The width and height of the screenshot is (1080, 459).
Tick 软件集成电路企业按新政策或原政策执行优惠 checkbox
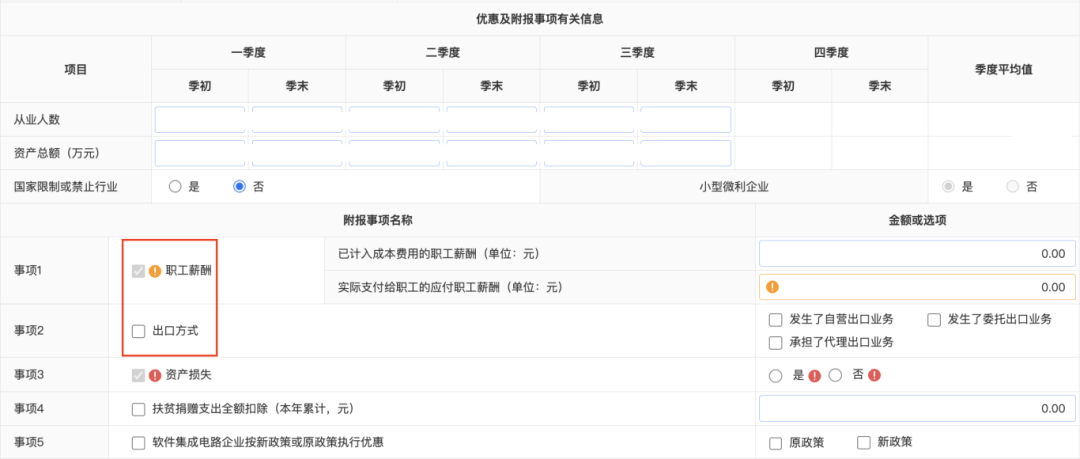click(x=139, y=442)
